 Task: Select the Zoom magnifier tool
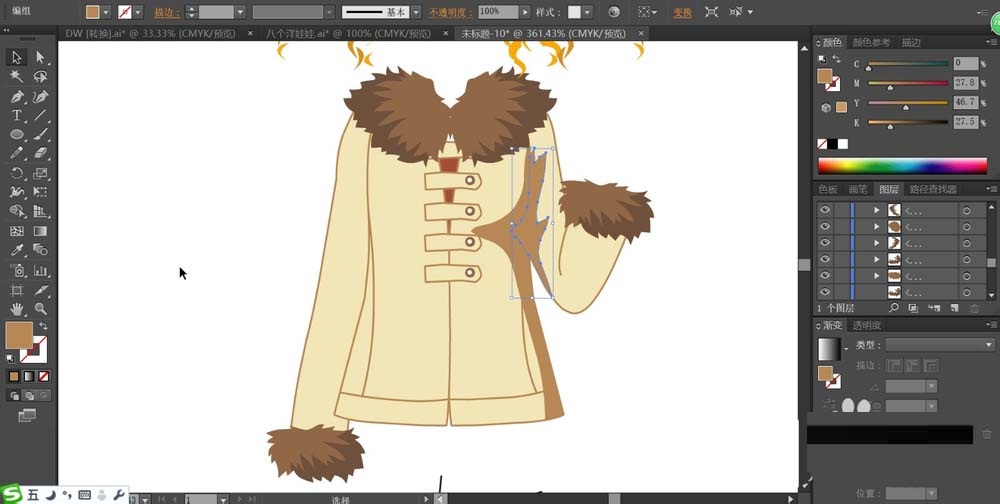coord(41,308)
